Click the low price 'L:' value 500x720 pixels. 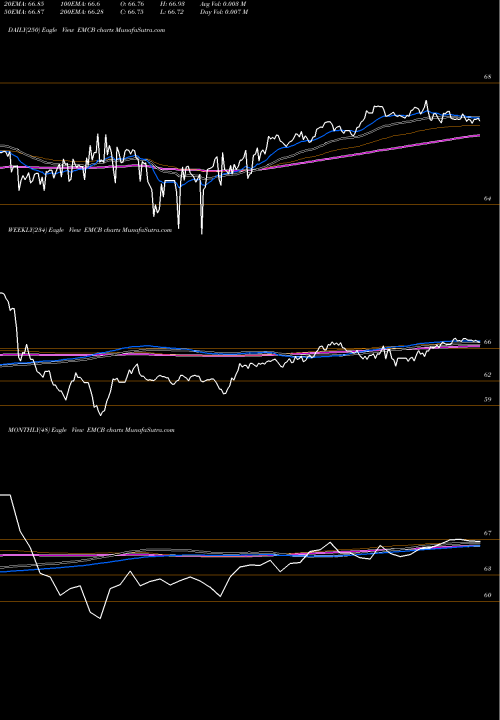point(173,12)
